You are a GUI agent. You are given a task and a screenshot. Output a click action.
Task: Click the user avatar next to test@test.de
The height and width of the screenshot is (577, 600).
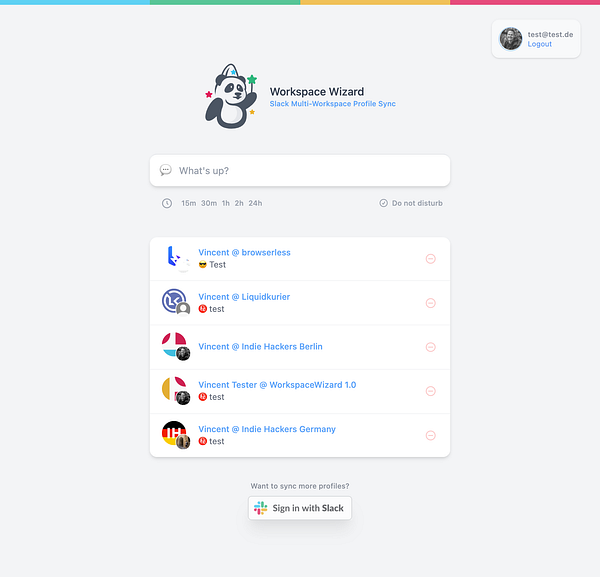click(511, 39)
